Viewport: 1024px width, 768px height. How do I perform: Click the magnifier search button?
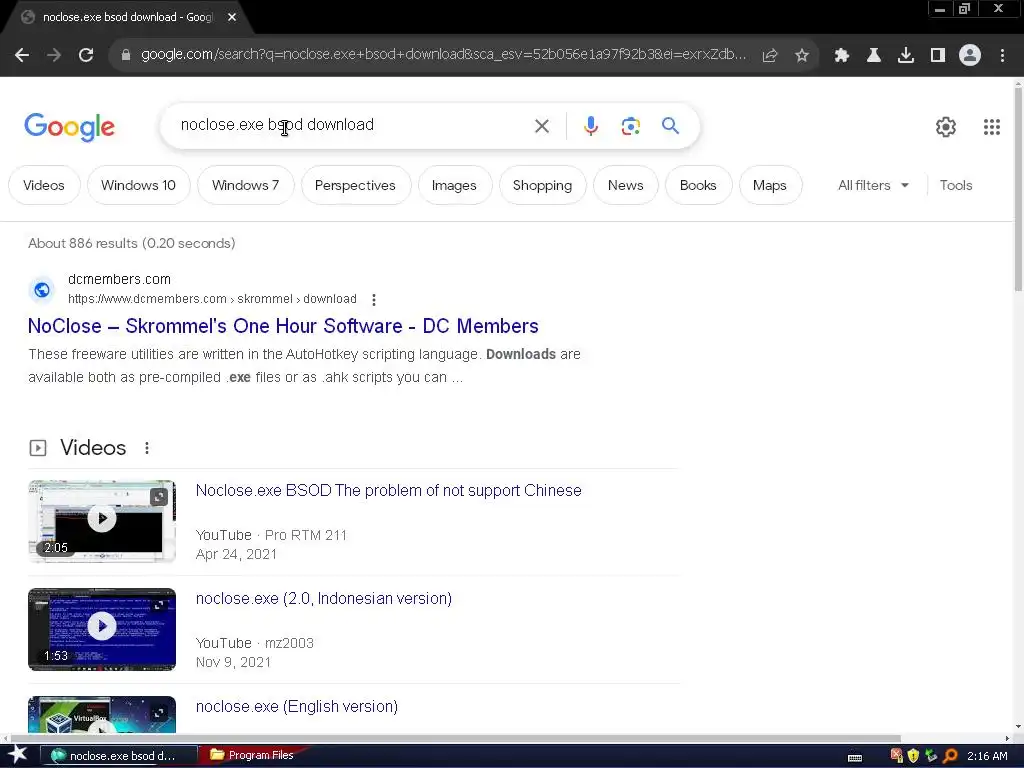tap(670, 125)
